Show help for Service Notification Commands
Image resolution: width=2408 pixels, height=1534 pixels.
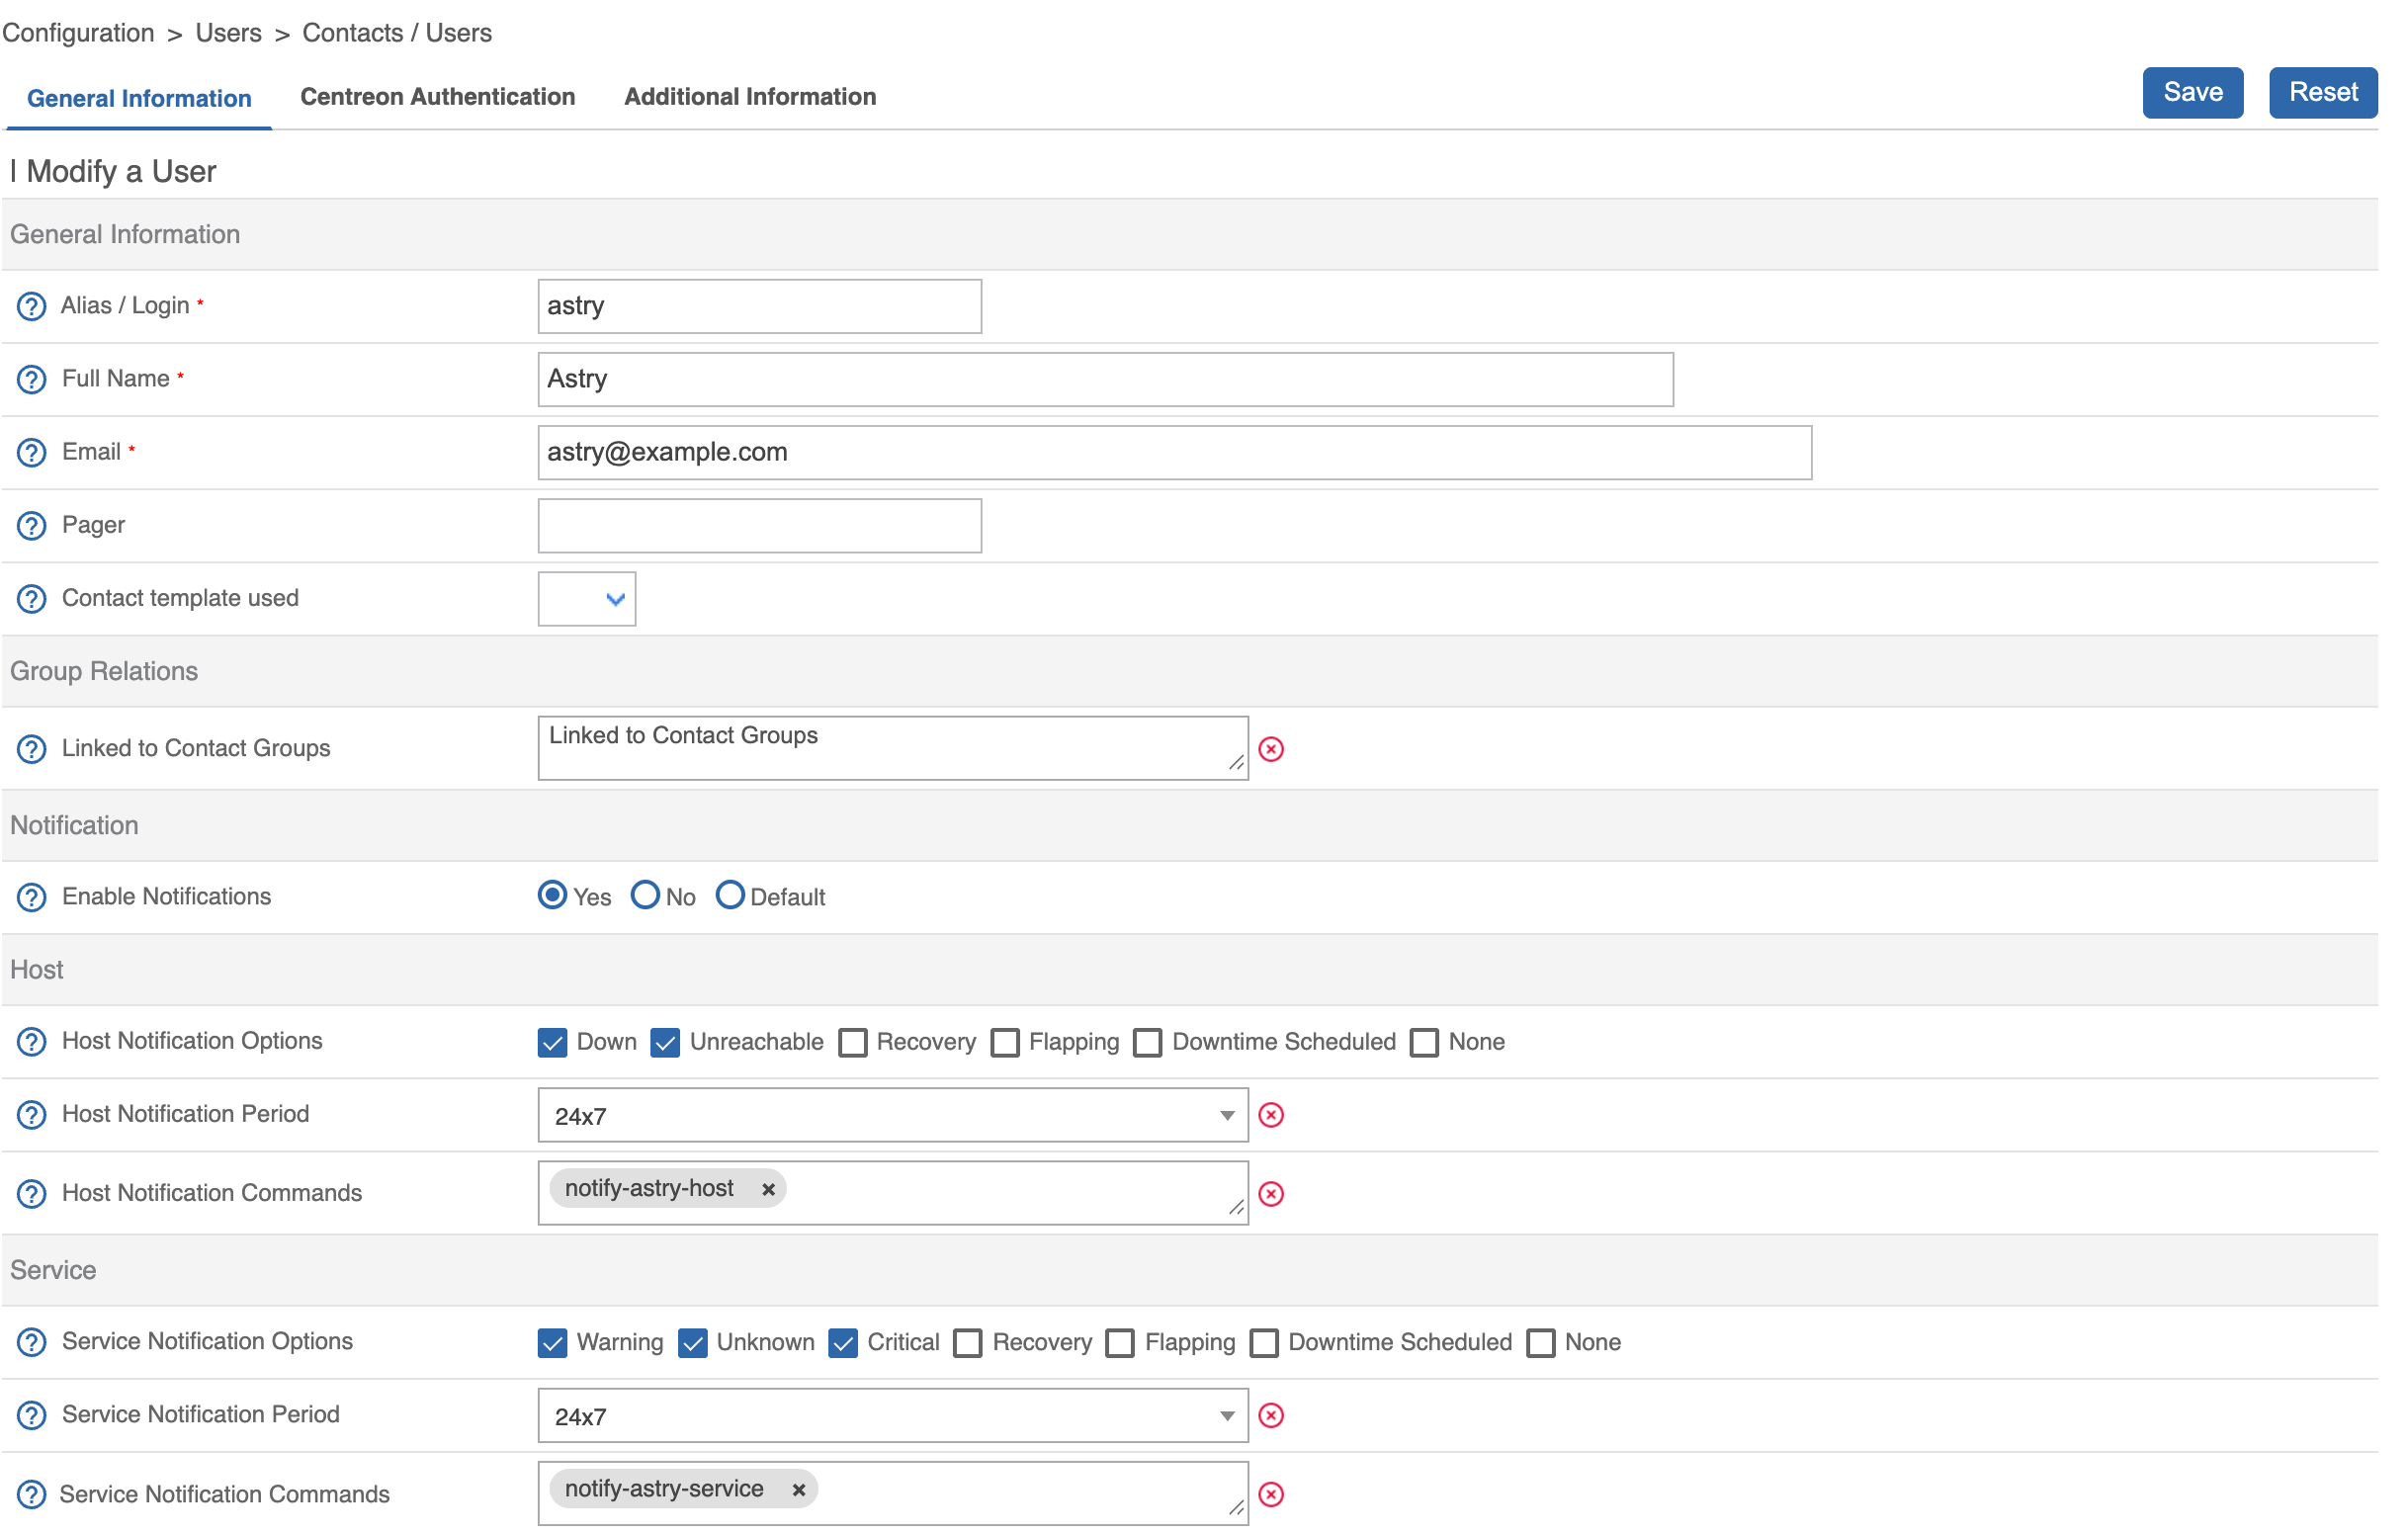click(x=32, y=1493)
